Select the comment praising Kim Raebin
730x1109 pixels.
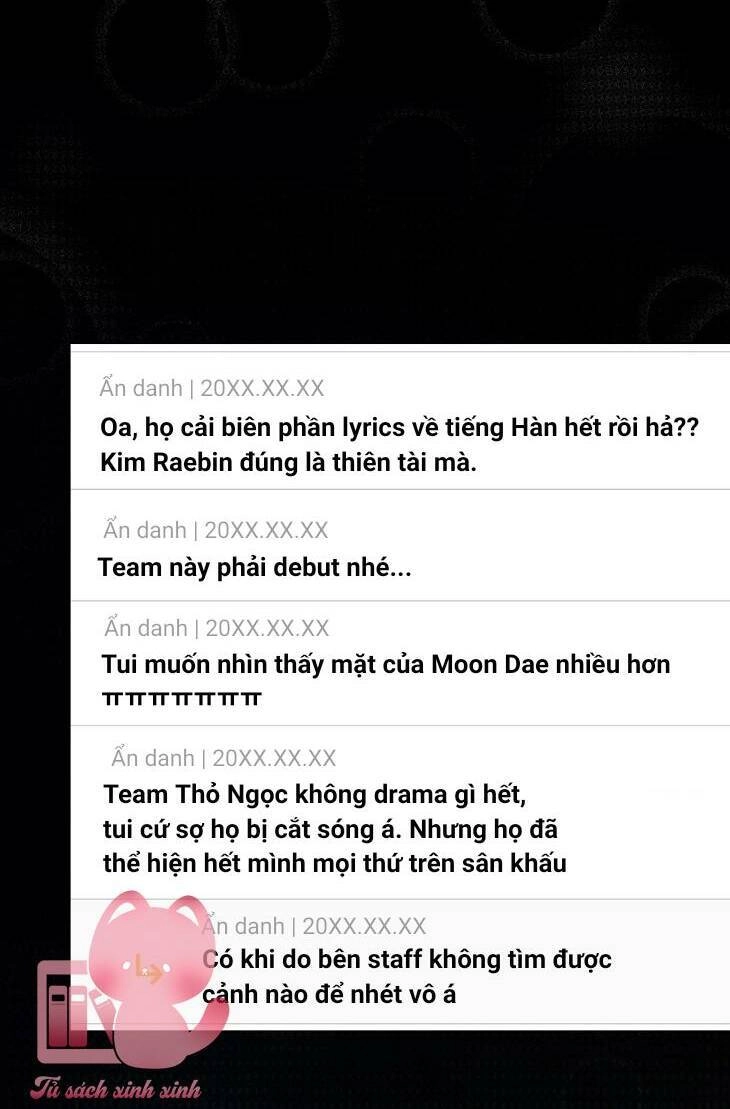pyautogui.click(x=400, y=419)
